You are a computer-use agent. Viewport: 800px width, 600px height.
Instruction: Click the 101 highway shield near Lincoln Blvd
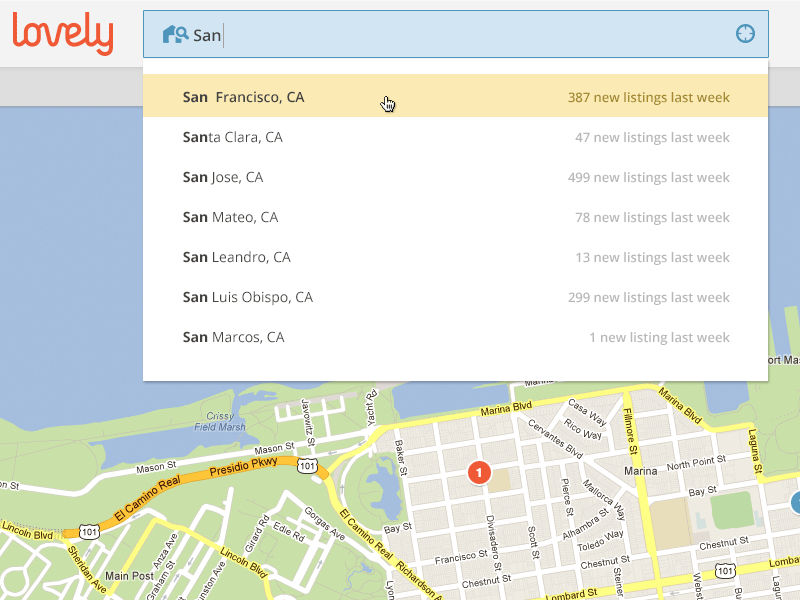click(90, 531)
